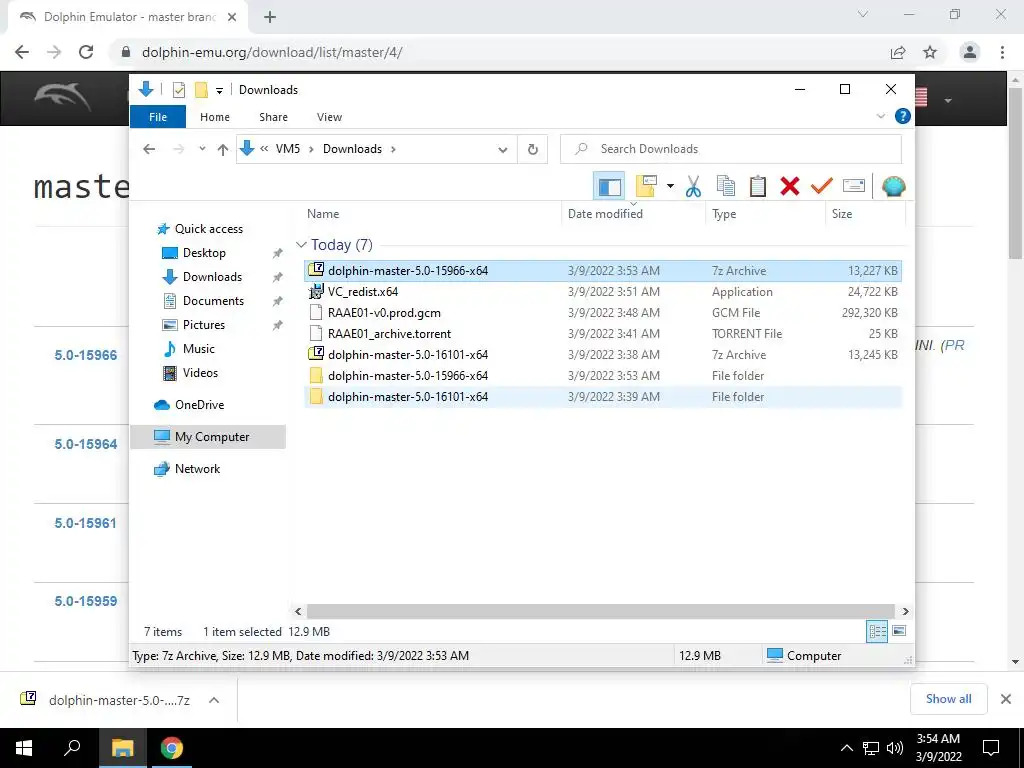Collapse the Today (7) group
The width and height of the screenshot is (1024, 768).
click(x=301, y=245)
